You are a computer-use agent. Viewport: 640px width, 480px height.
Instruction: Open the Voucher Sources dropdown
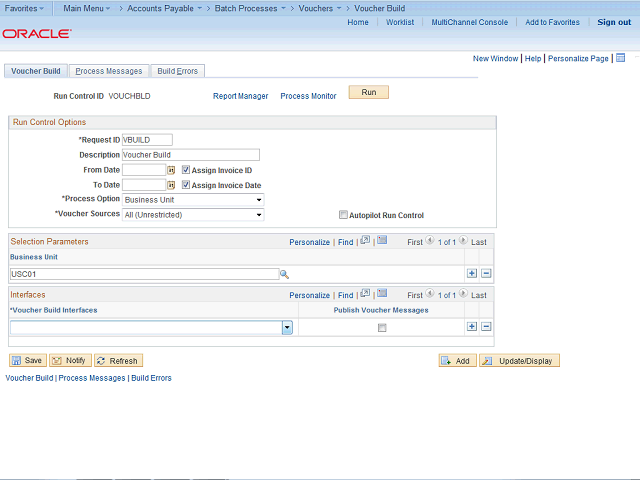[x=193, y=215]
